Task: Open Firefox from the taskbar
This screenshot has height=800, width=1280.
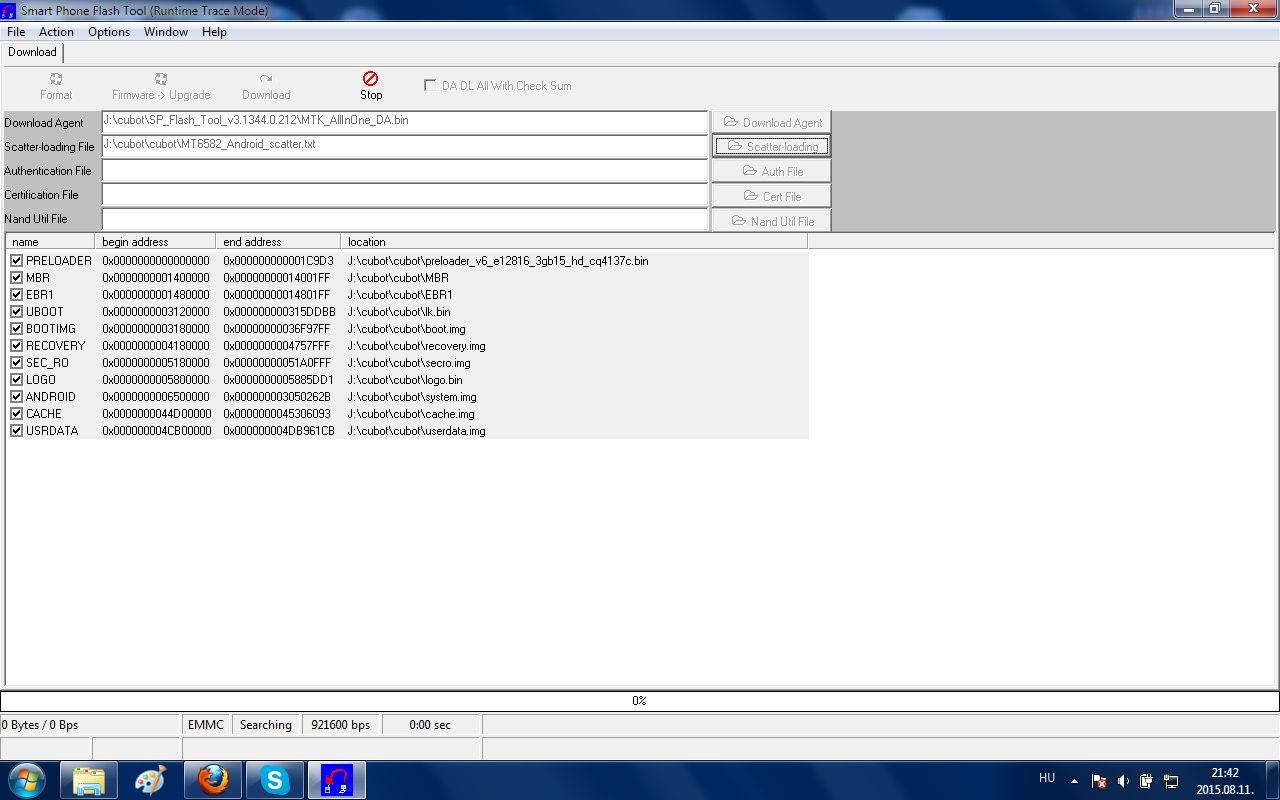Action: pos(213,780)
